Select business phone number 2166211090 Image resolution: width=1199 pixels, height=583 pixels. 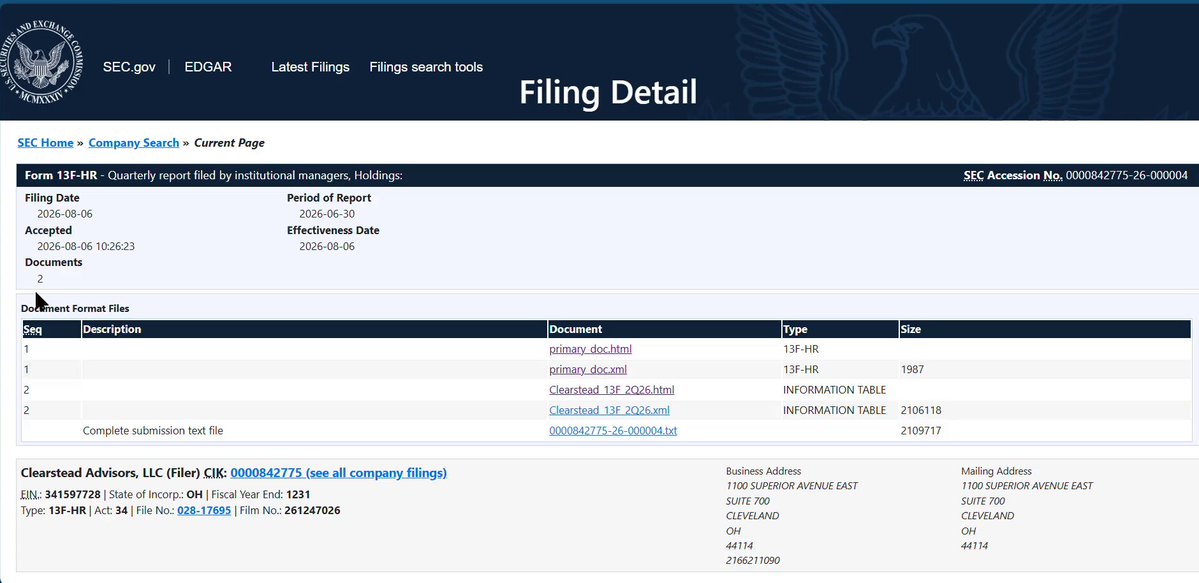coord(753,561)
